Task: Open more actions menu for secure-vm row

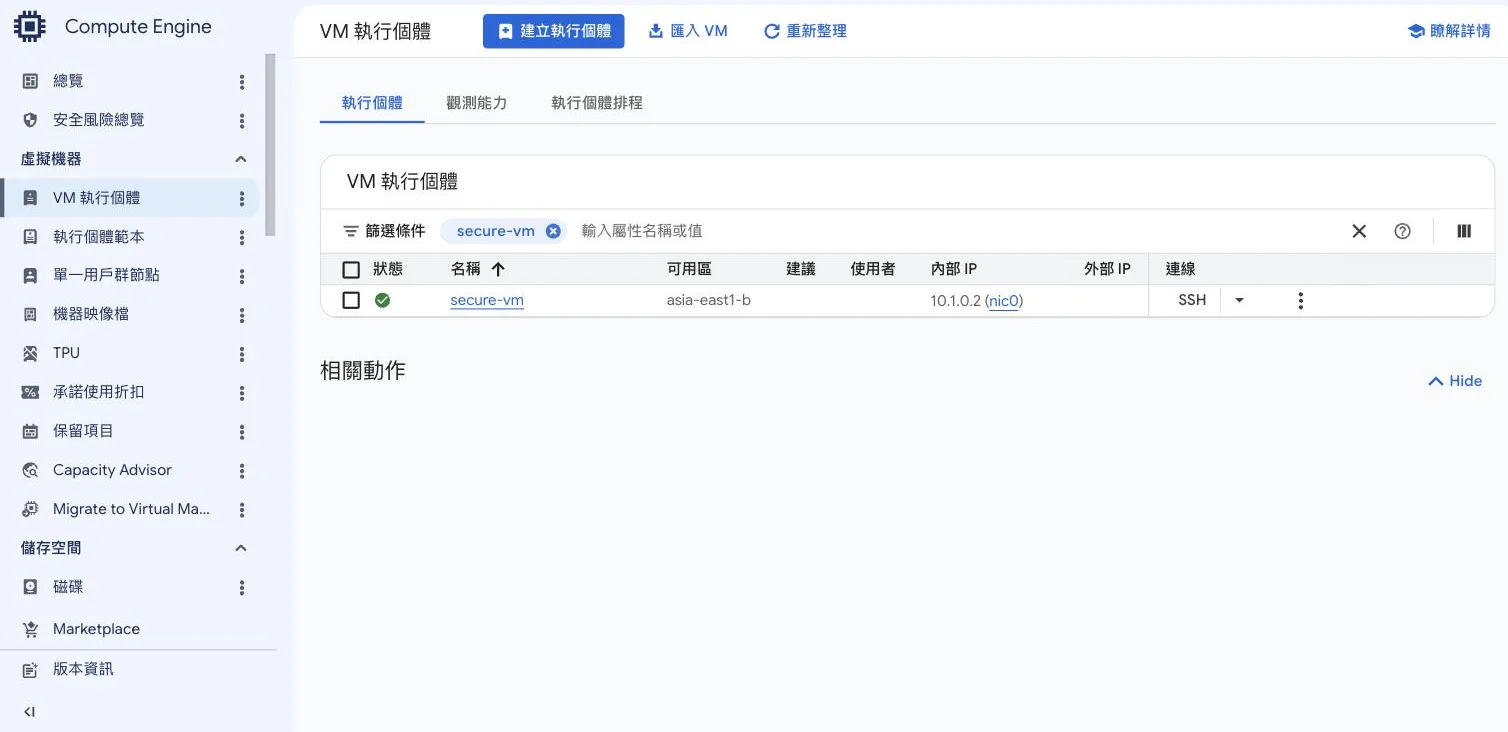Action: click(1300, 300)
